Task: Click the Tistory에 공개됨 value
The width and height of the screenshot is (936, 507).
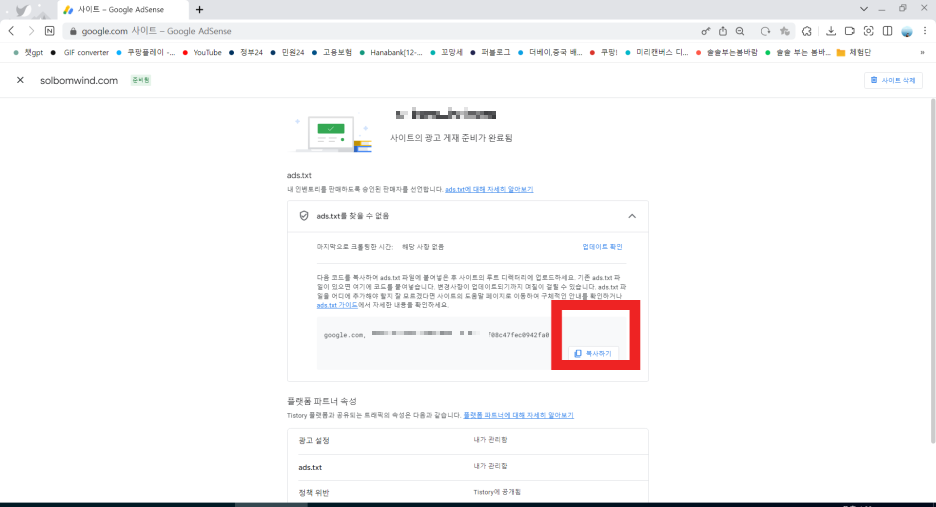Action: [x=497, y=492]
